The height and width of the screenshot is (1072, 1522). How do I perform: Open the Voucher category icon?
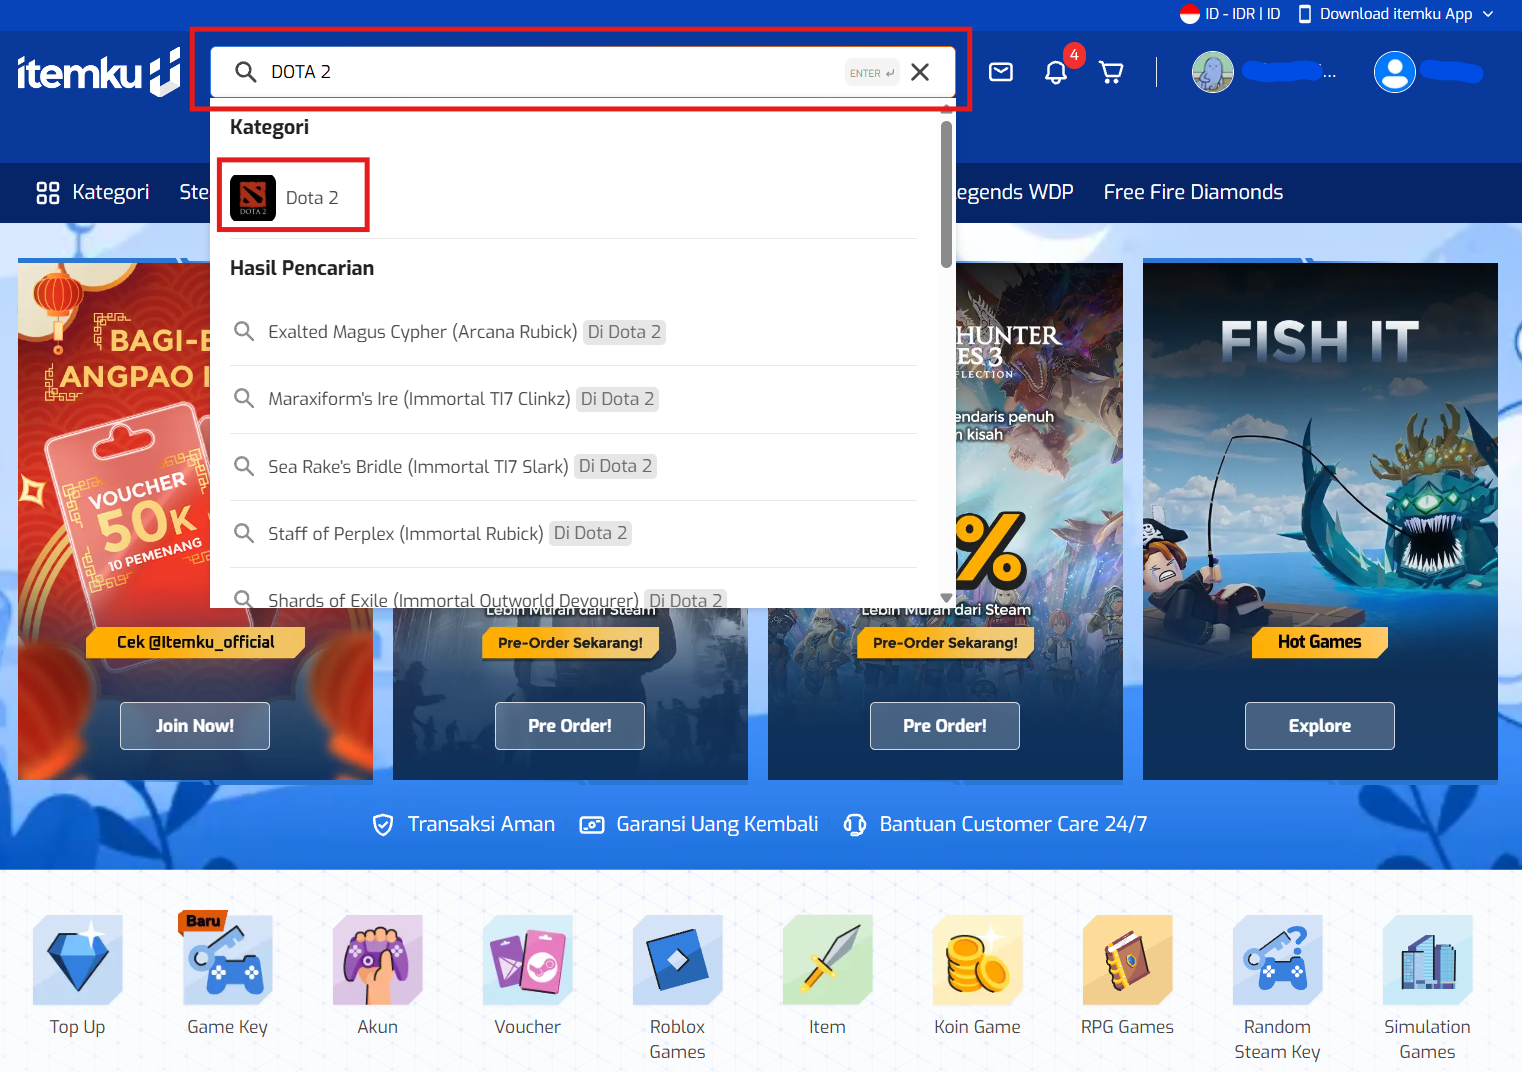(x=527, y=960)
